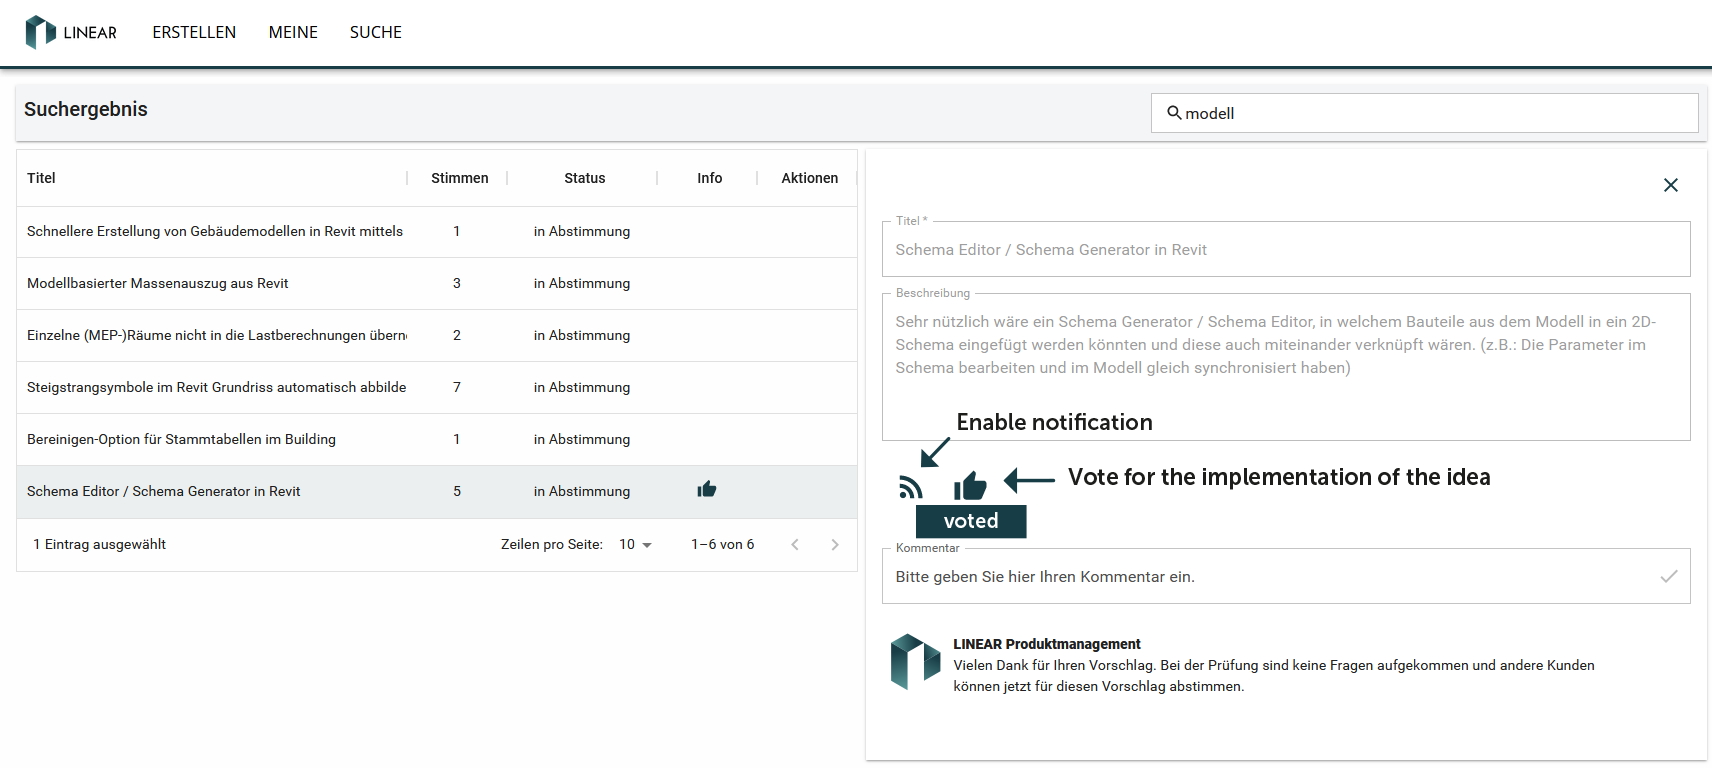
Task: Open the ERSTELLEN menu
Action: [x=194, y=32]
